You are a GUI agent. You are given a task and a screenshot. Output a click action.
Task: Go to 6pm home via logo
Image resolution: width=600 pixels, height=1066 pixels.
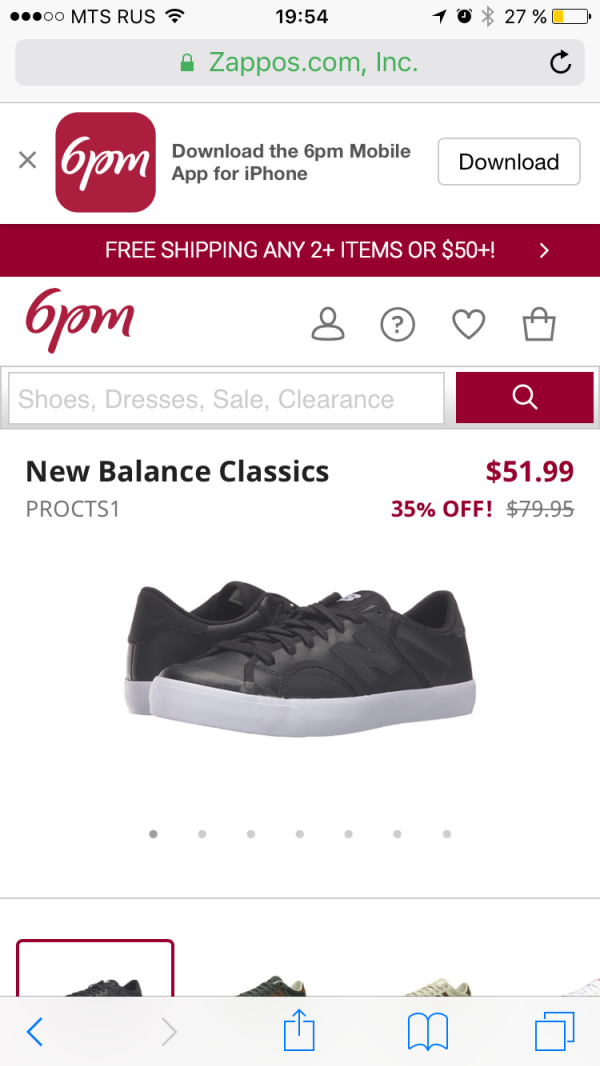pyautogui.click(x=80, y=319)
